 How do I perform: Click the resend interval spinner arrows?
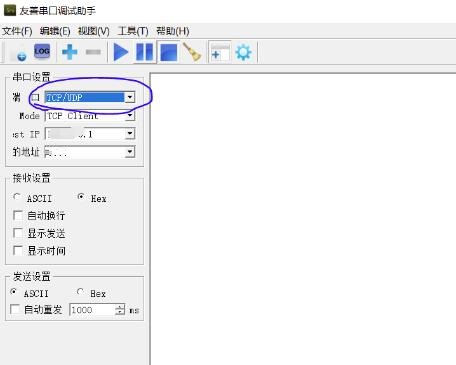pyautogui.click(x=120, y=310)
